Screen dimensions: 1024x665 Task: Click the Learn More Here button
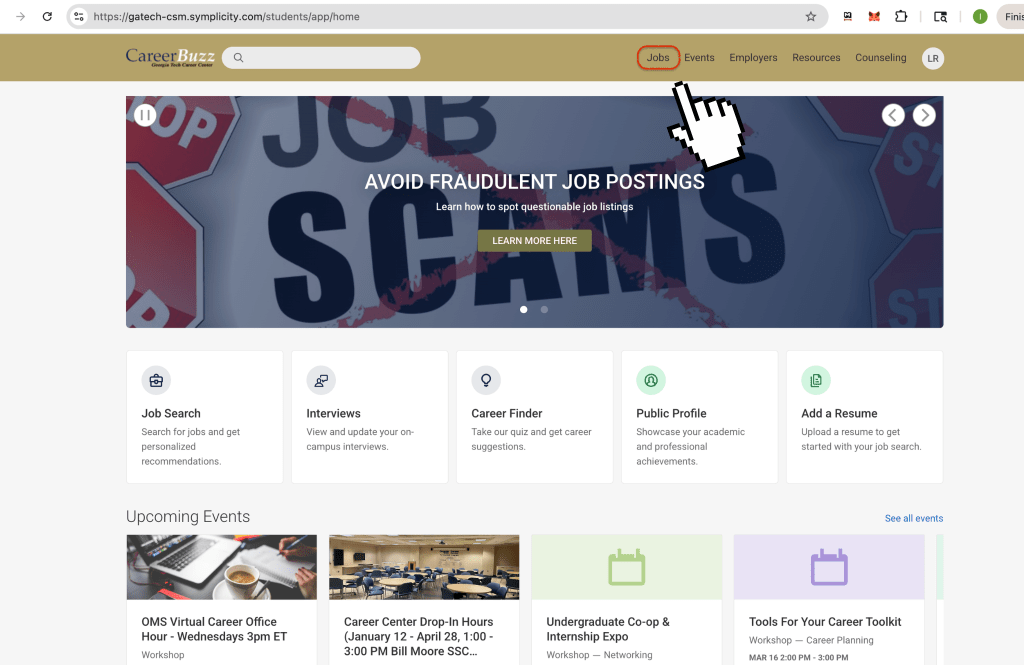[534, 240]
